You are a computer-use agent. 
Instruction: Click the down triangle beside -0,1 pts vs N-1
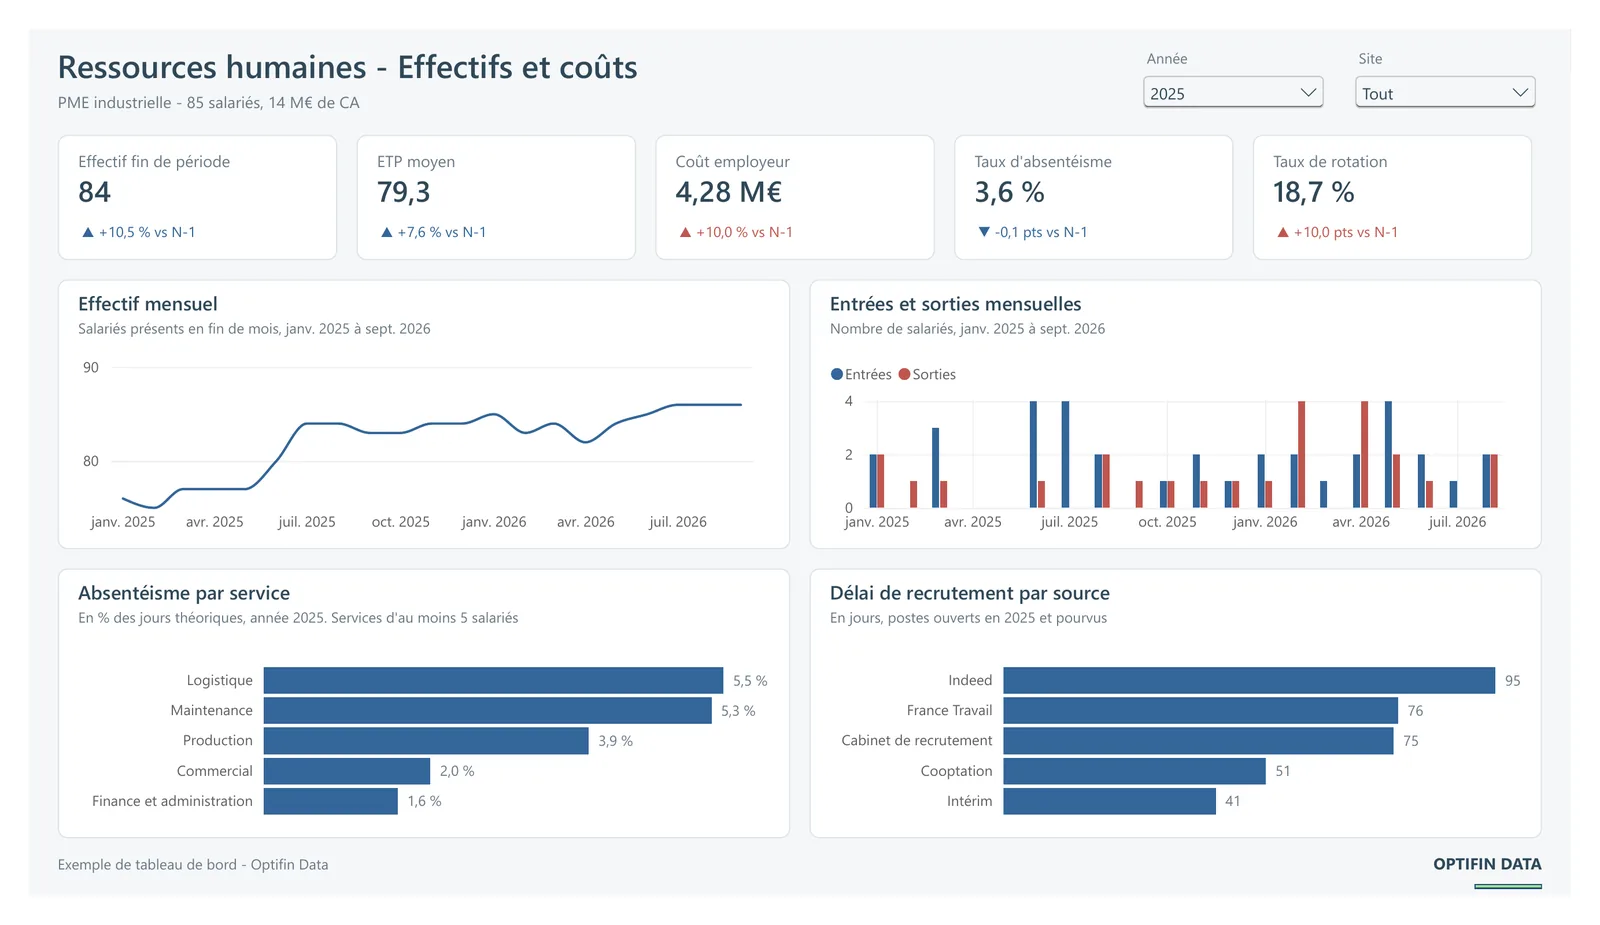(x=984, y=232)
